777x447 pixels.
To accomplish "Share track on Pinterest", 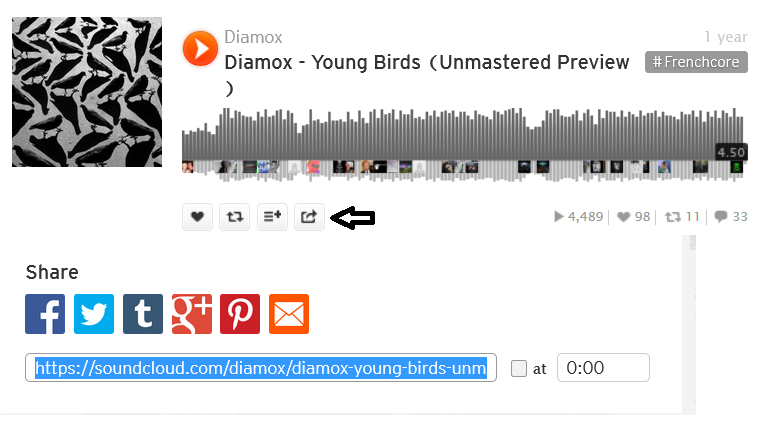I will pyautogui.click(x=240, y=314).
